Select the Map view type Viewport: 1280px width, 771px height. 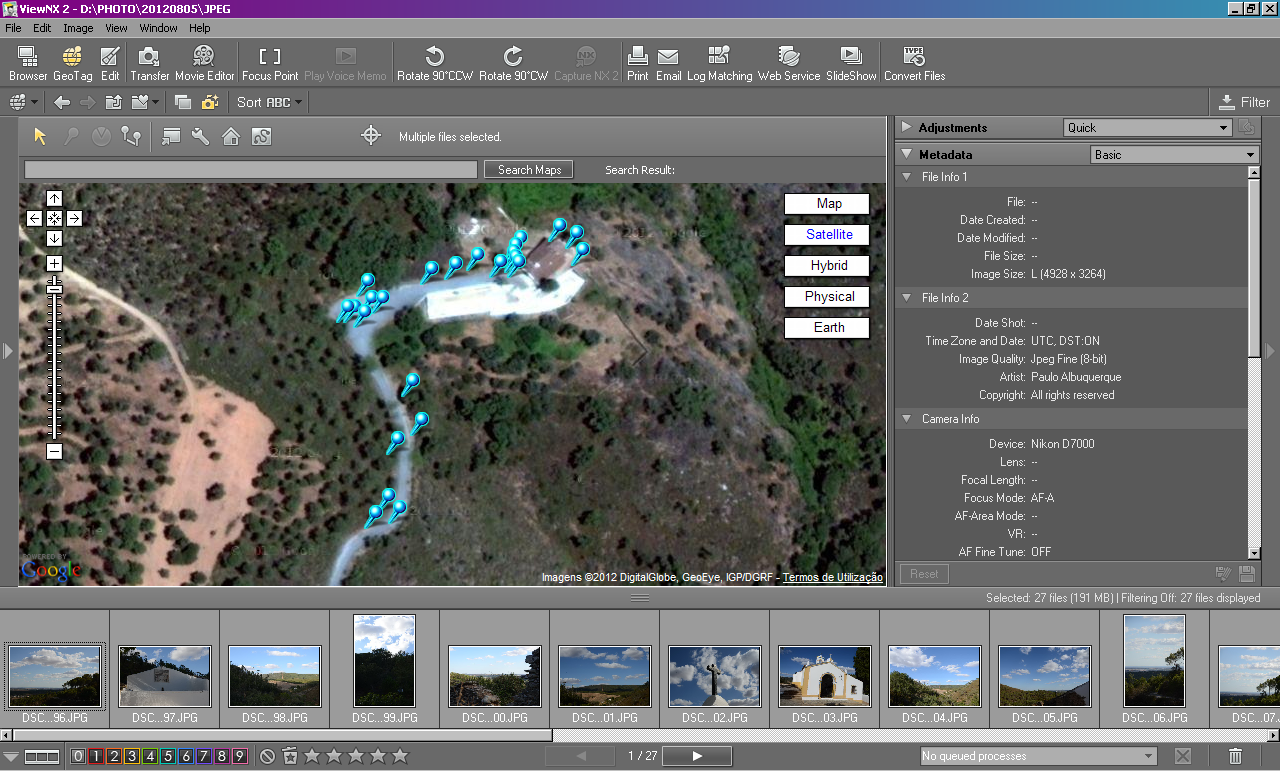(x=827, y=204)
